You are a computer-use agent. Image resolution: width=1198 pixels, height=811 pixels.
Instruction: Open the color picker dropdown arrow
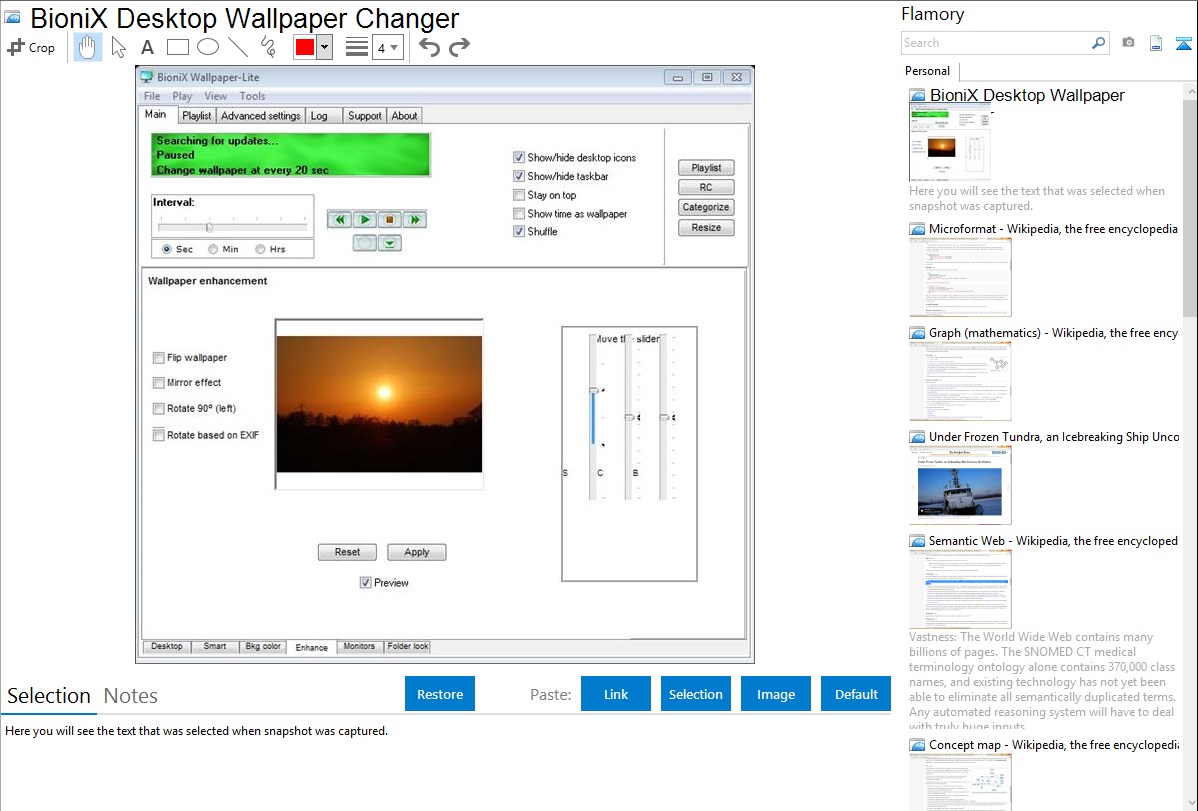pos(325,47)
